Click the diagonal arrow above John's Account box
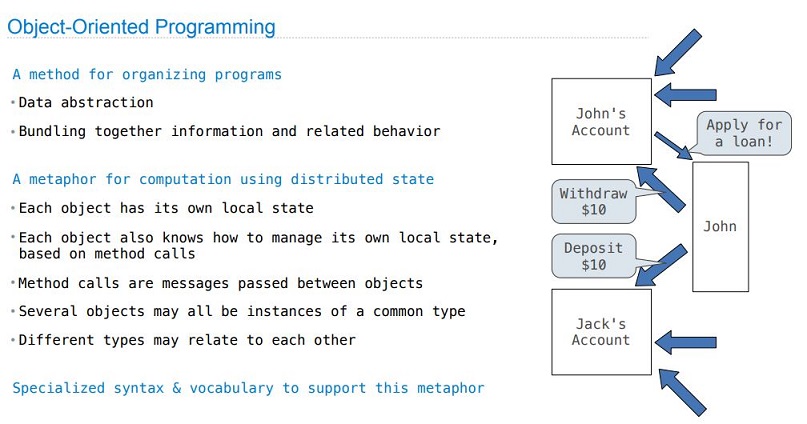This screenshot has height=424, width=807. pyautogui.click(x=678, y=52)
